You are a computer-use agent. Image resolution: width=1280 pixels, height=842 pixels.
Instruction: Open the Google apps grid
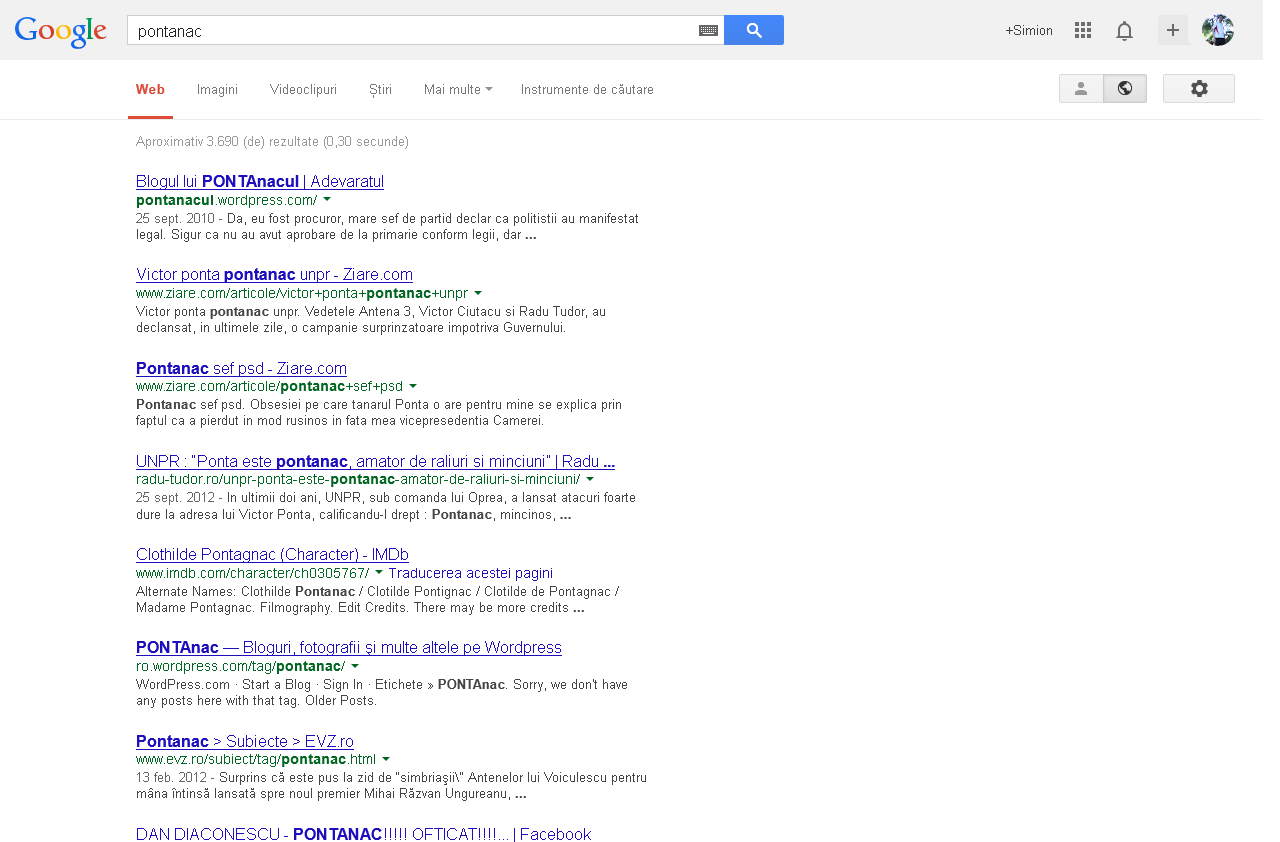(1083, 31)
